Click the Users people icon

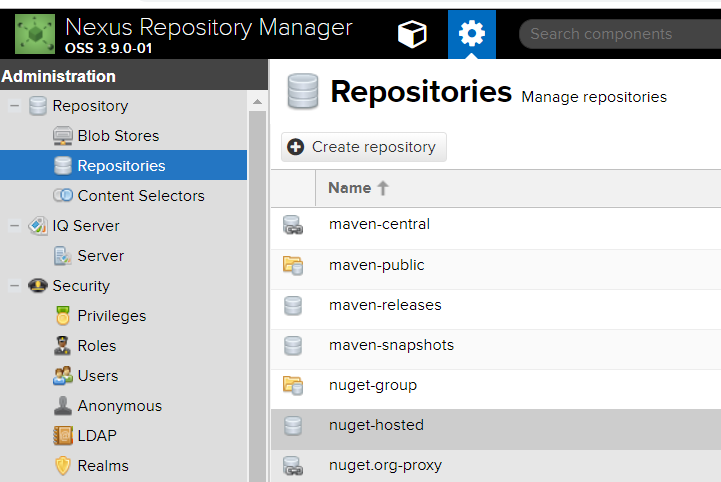[62, 376]
